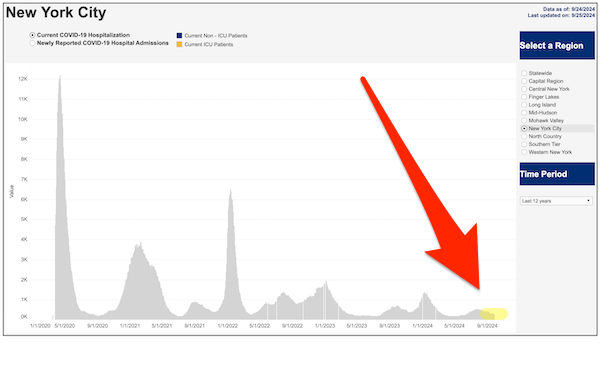
Task: Click the dark blue Non-ICU Patients legend swatch
Action: point(179,36)
